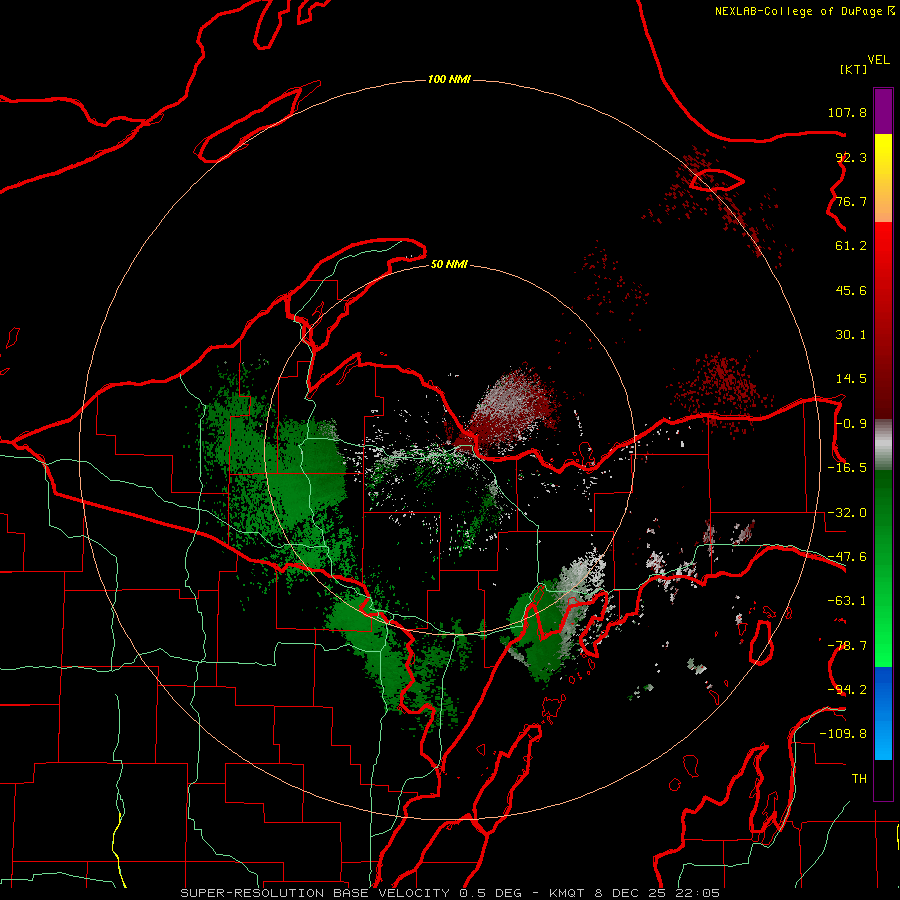Click the 61.2 velocity legend value
The image size is (900, 900).
click(851, 246)
